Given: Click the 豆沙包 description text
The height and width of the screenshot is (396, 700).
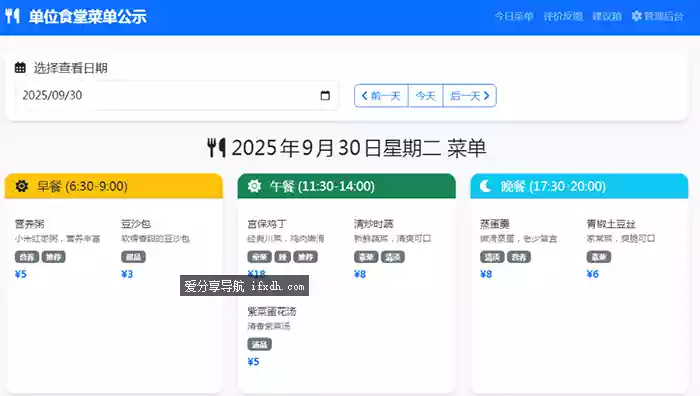Looking at the screenshot, I should [155, 238].
